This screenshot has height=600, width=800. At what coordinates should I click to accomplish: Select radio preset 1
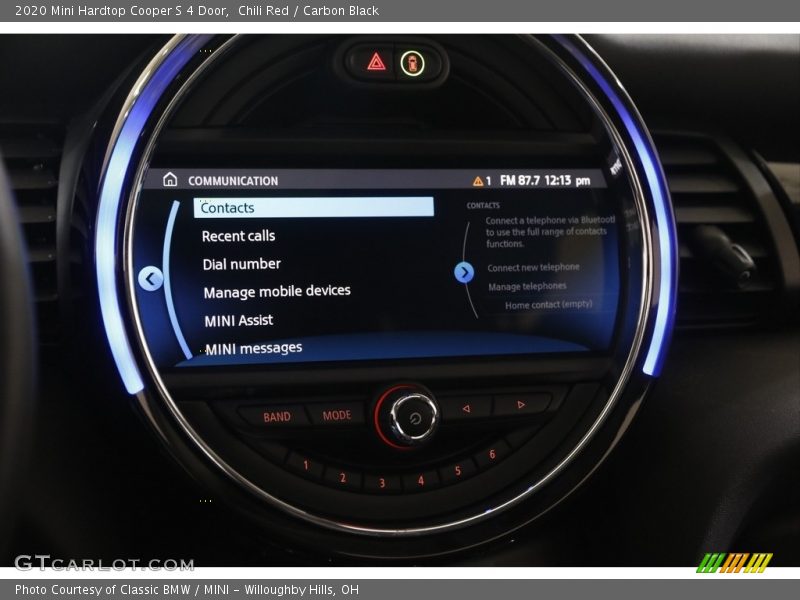[306, 465]
